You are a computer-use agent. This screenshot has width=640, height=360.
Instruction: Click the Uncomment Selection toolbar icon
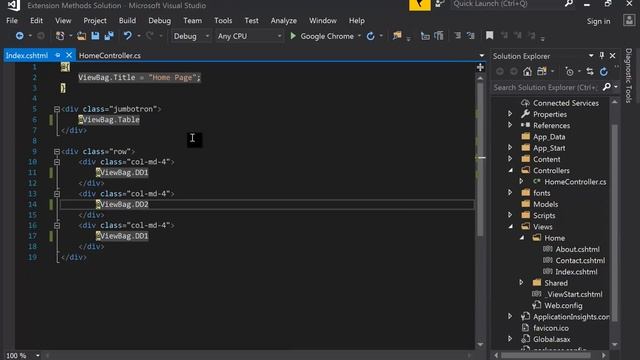[x=439, y=36]
